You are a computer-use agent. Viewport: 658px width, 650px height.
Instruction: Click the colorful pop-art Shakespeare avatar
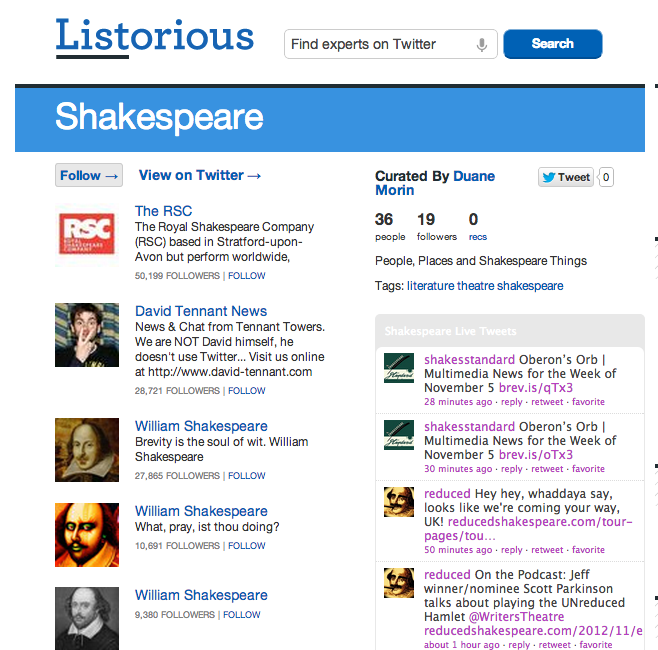87,535
